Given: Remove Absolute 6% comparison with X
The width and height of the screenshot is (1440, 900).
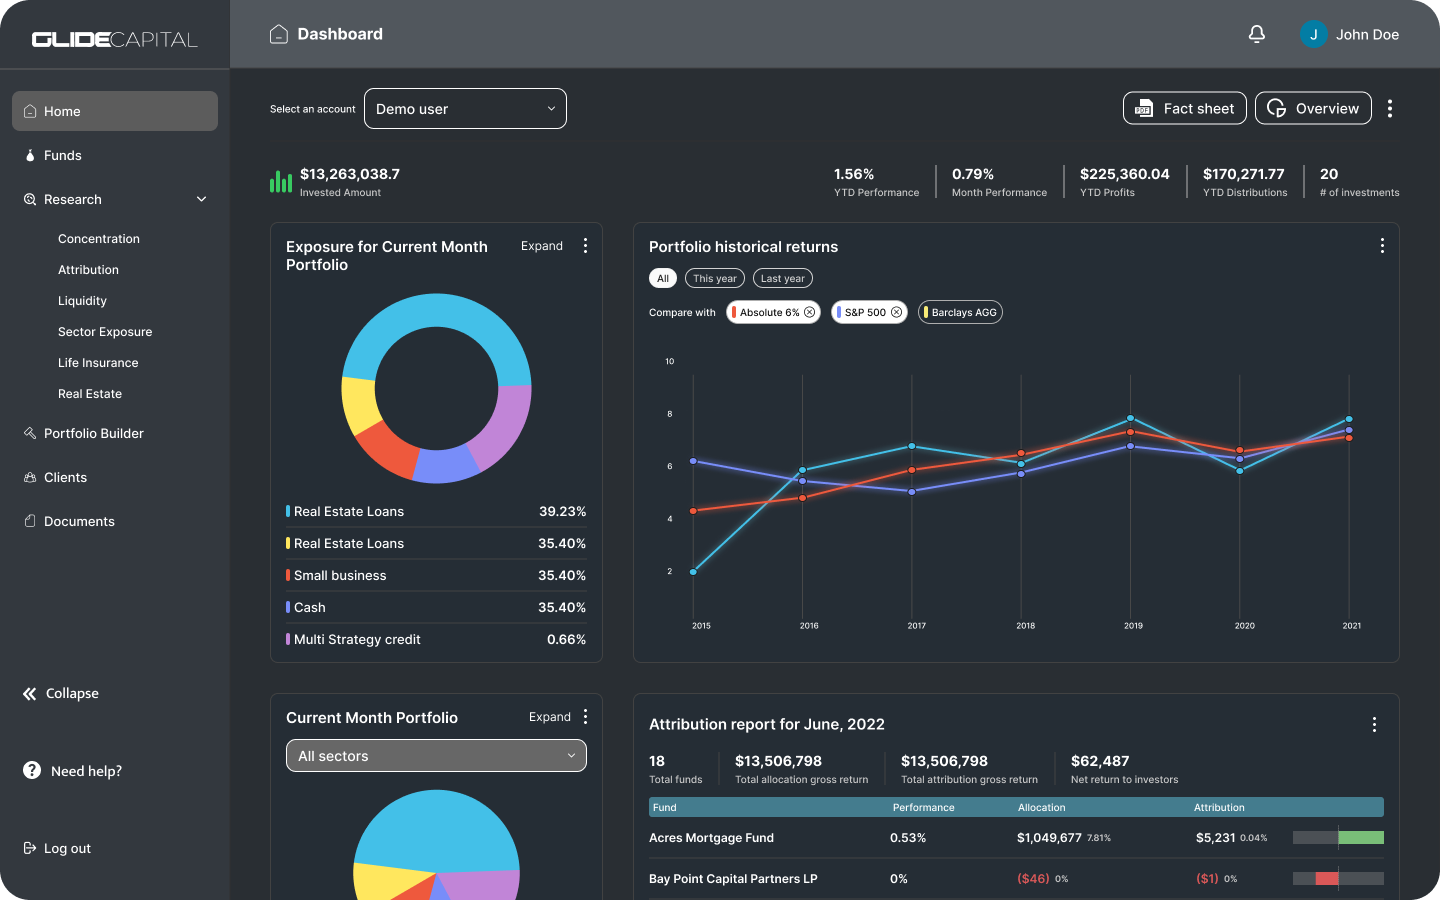Looking at the screenshot, I should pyautogui.click(x=810, y=312).
